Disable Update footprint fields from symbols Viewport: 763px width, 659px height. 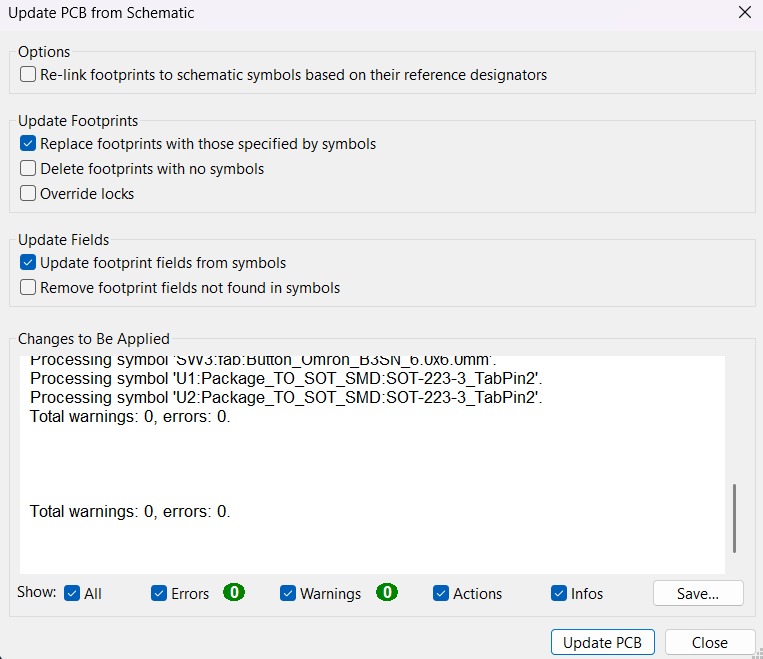[28, 263]
